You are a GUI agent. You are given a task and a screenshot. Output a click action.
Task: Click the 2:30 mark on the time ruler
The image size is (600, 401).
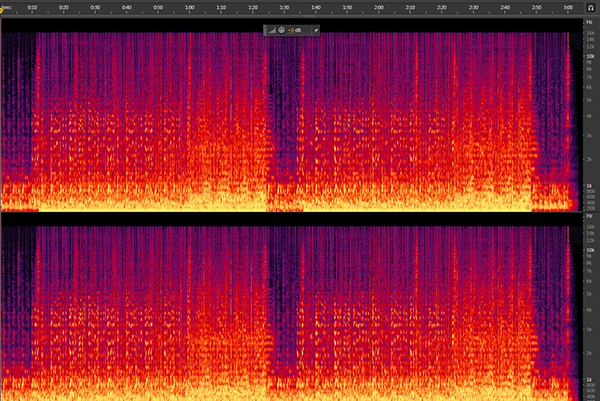click(473, 8)
